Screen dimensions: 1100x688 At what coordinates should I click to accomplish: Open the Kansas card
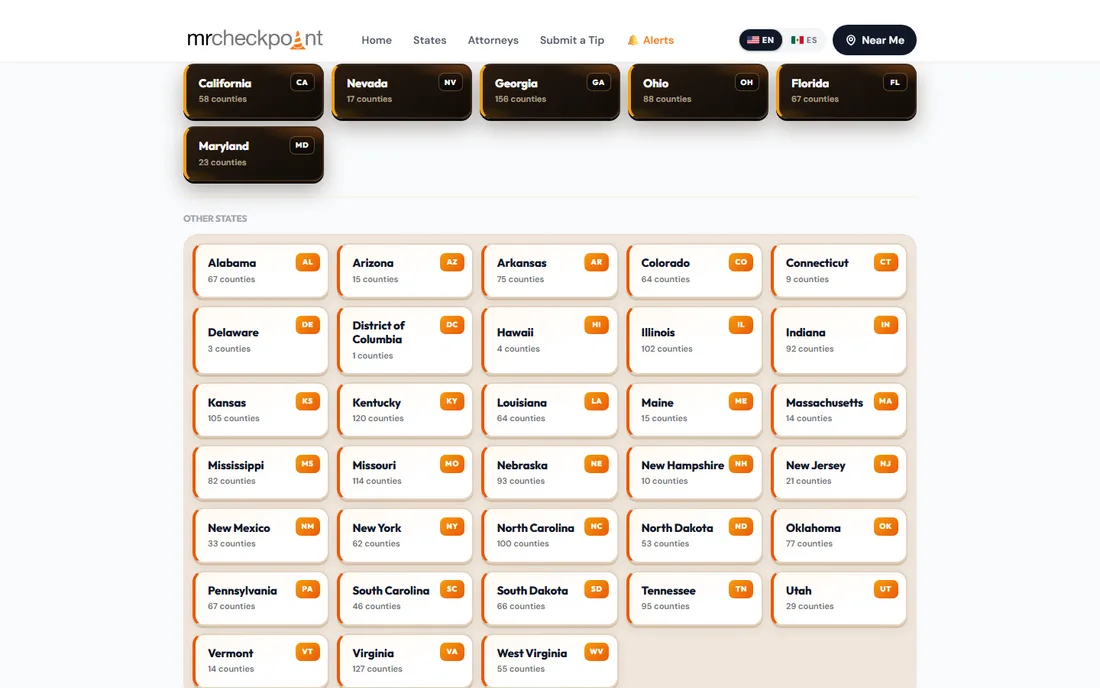[260, 410]
